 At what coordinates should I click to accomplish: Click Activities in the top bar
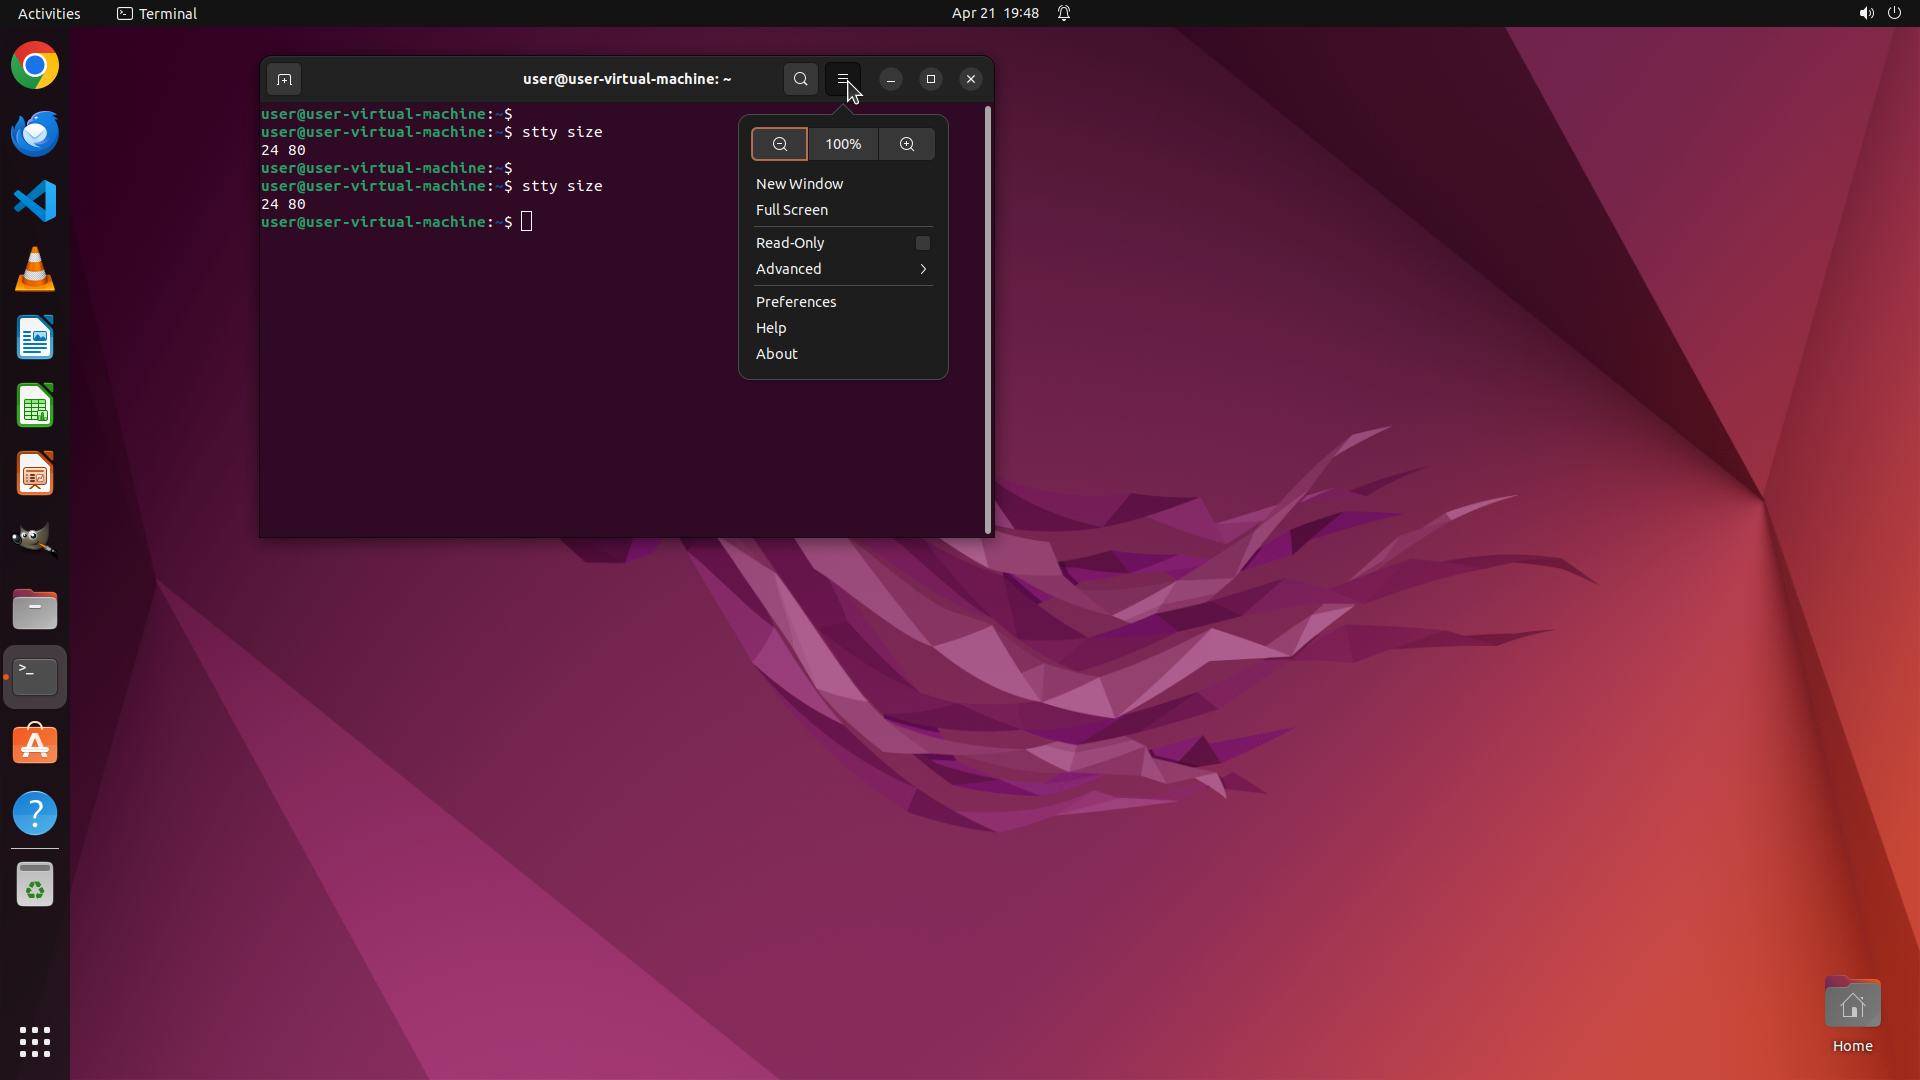point(49,13)
